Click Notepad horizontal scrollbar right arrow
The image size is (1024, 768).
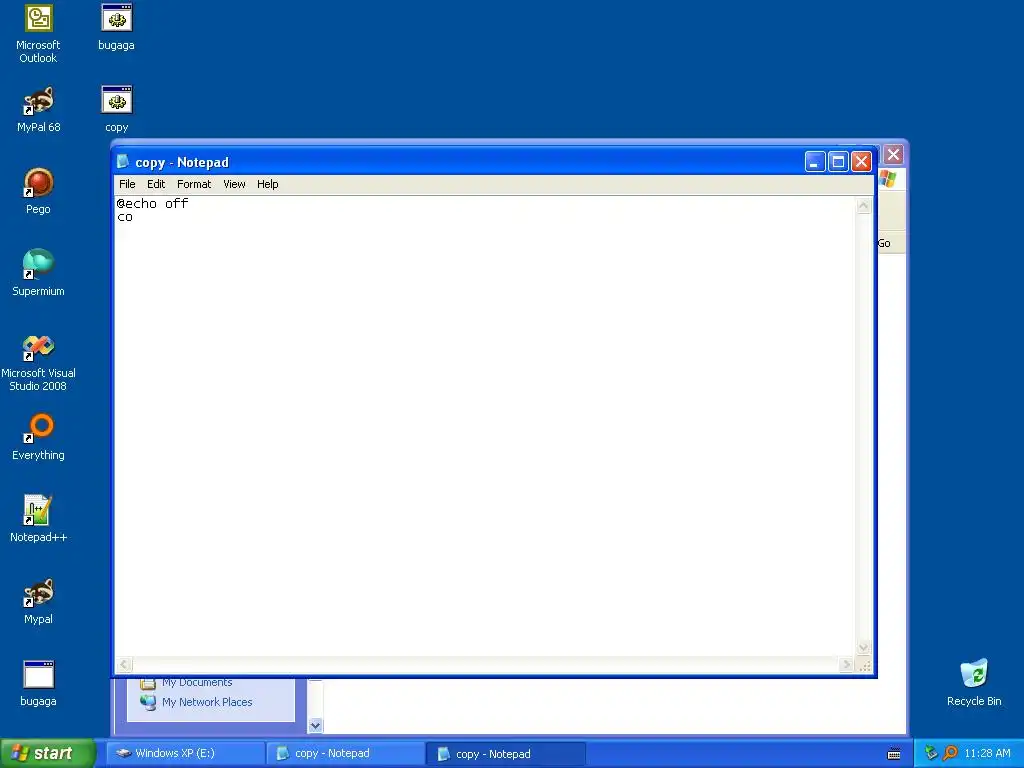[846, 665]
